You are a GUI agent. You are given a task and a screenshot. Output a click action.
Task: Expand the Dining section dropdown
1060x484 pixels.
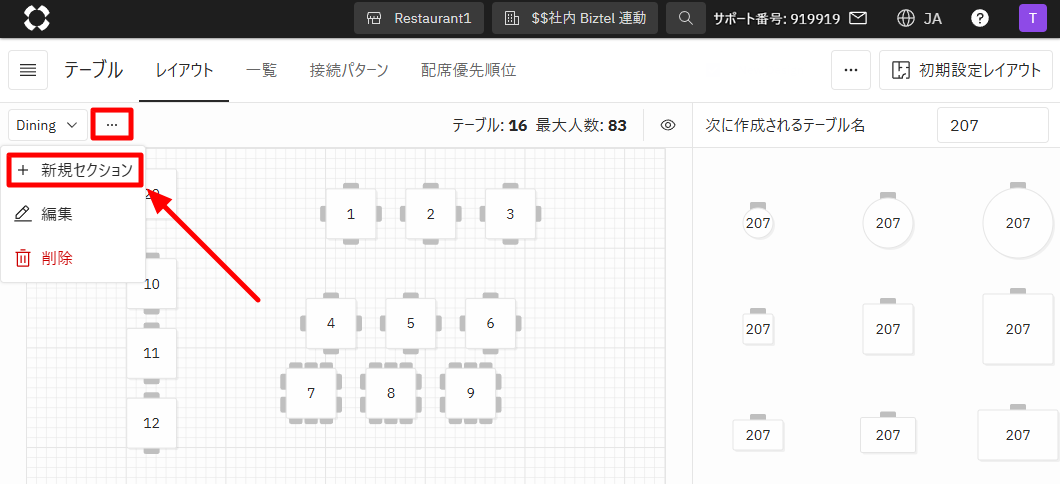[x=46, y=125]
